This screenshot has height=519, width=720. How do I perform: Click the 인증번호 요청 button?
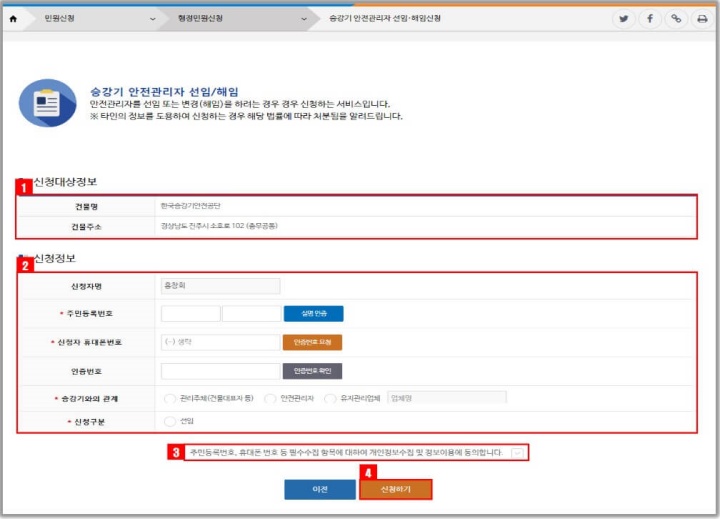tap(312, 342)
